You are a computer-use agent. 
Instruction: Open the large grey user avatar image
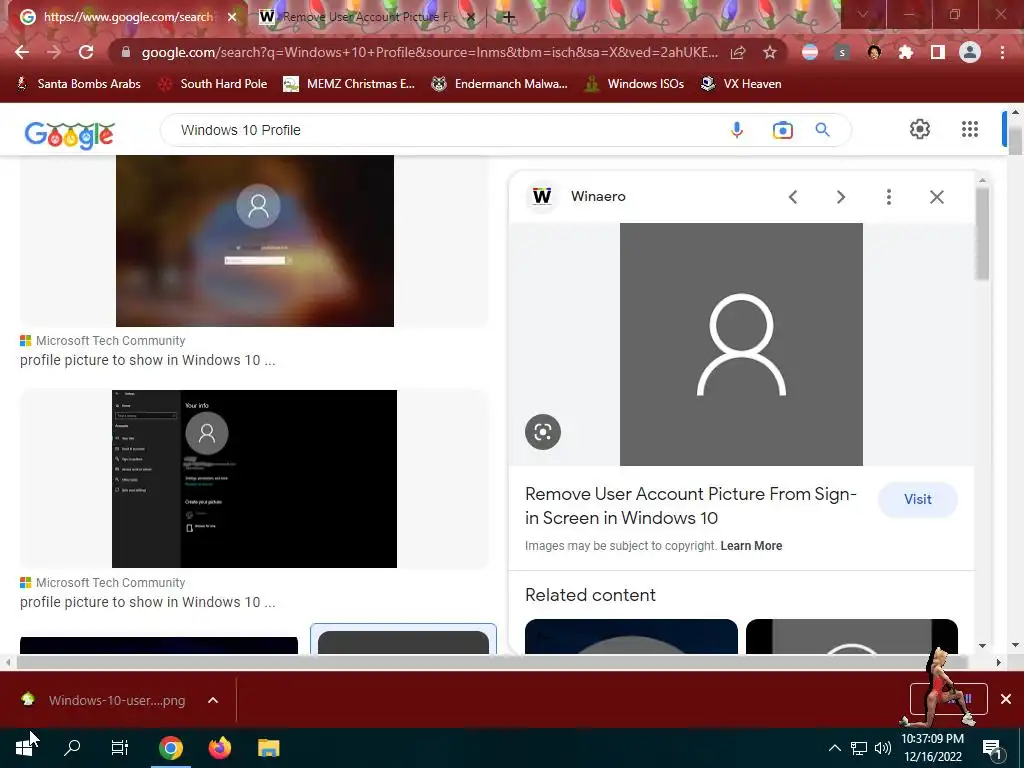[741, 344]
